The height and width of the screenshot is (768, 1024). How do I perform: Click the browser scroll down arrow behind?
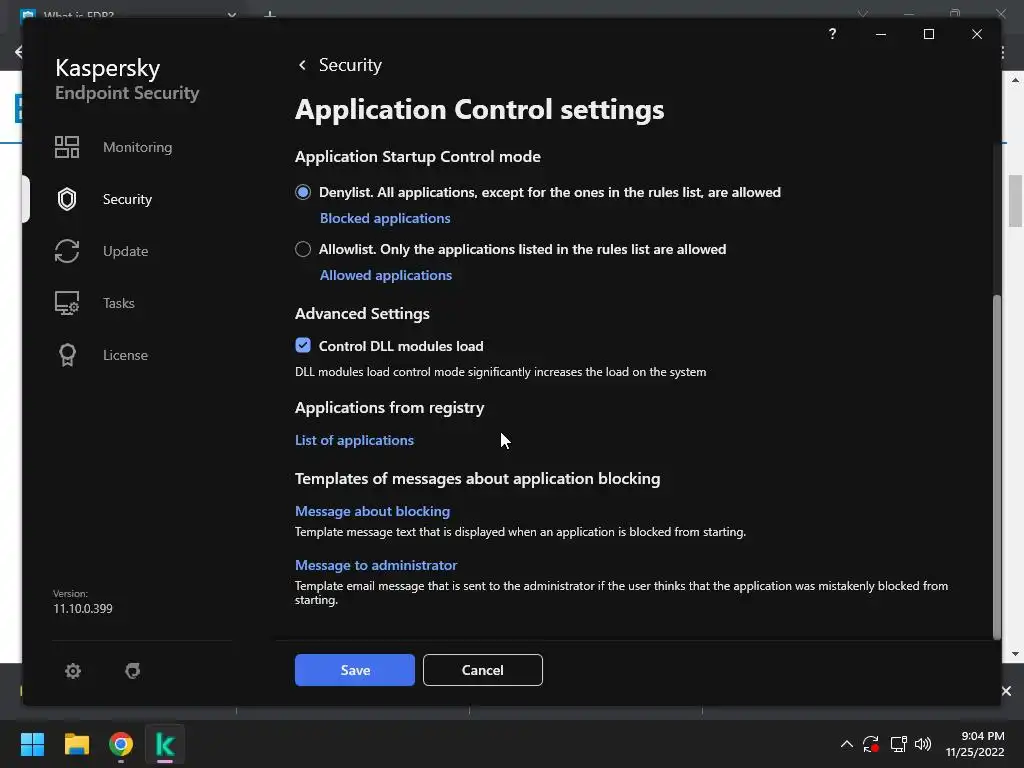click(1015, 654)
